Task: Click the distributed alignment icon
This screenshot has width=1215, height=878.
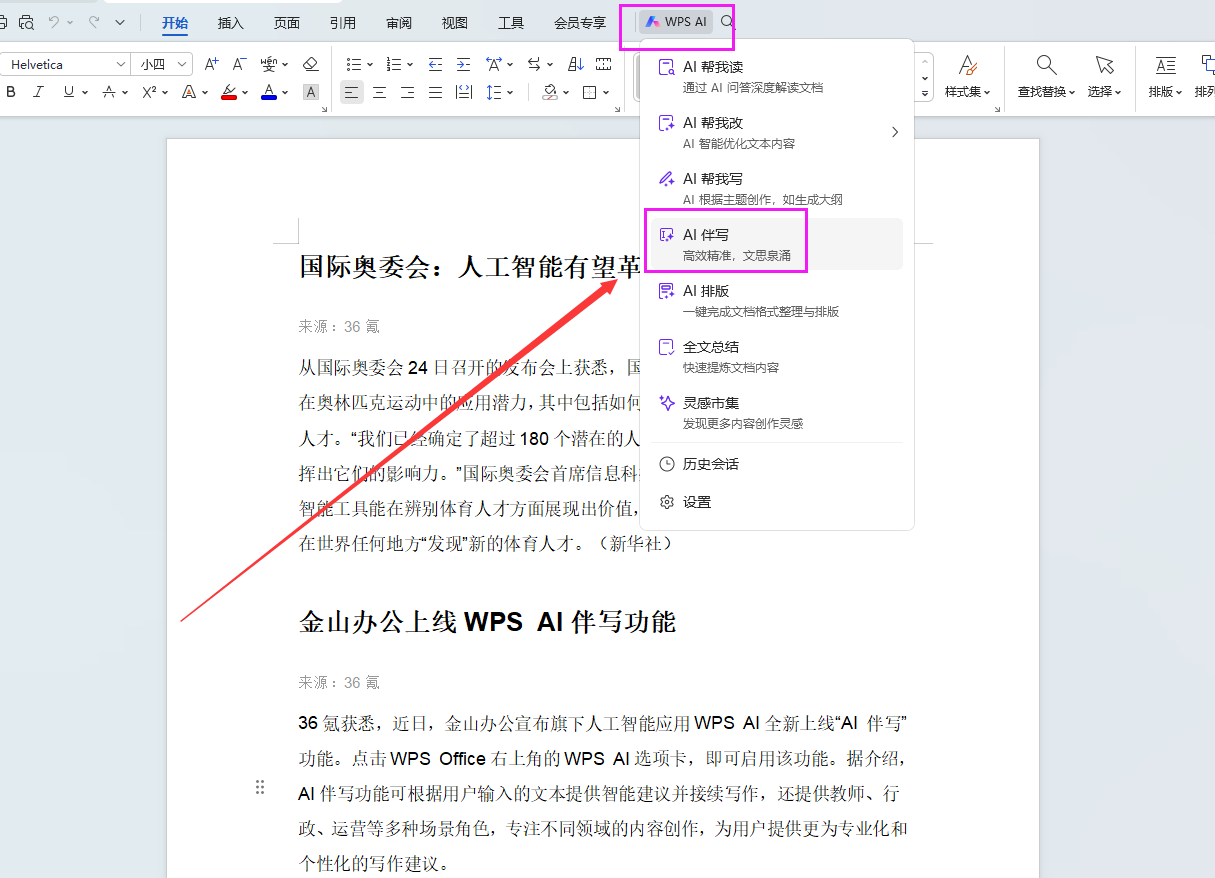Action: [x=463, y=92]
